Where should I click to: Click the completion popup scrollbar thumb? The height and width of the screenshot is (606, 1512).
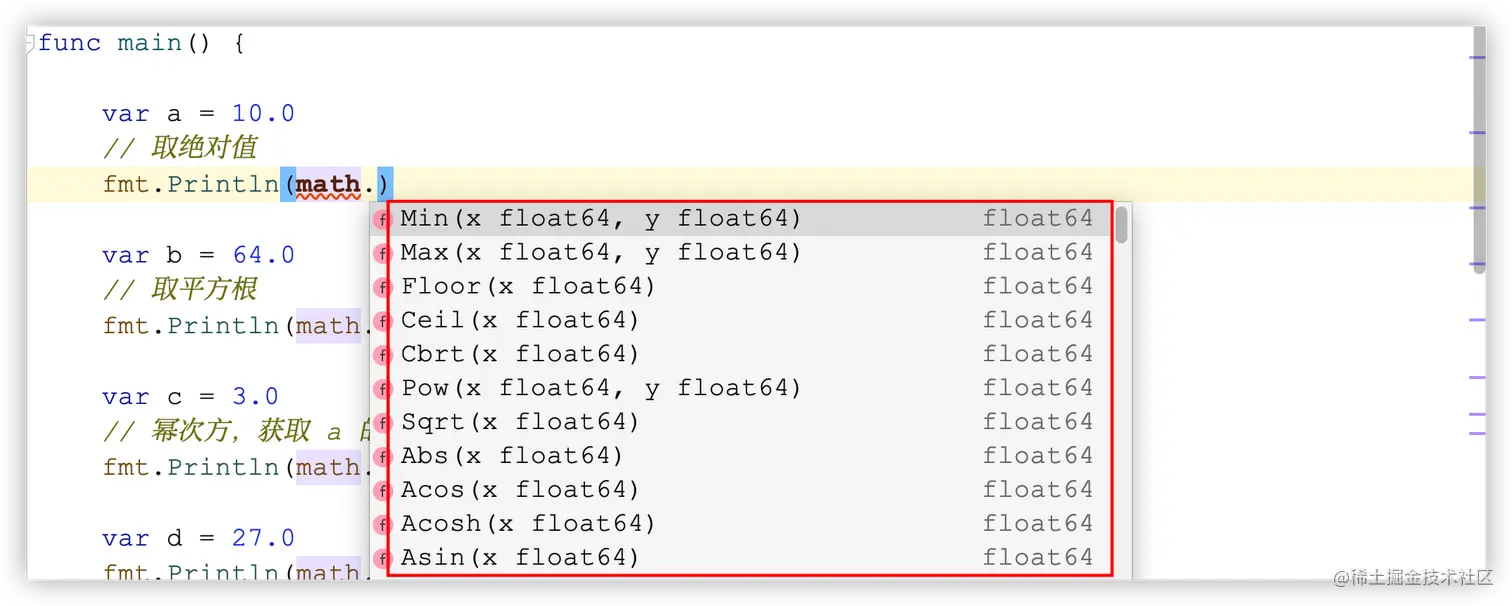pos(1122,224)
